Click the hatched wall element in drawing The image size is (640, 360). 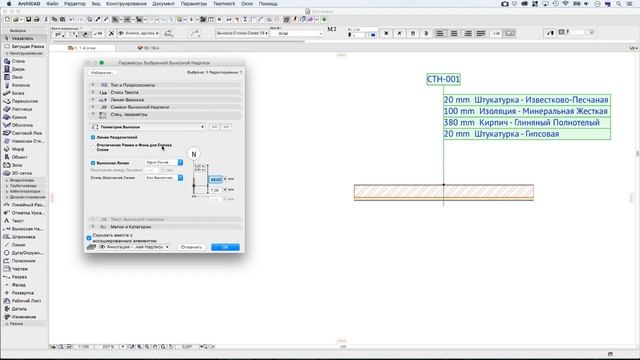[x=444, y=192]
